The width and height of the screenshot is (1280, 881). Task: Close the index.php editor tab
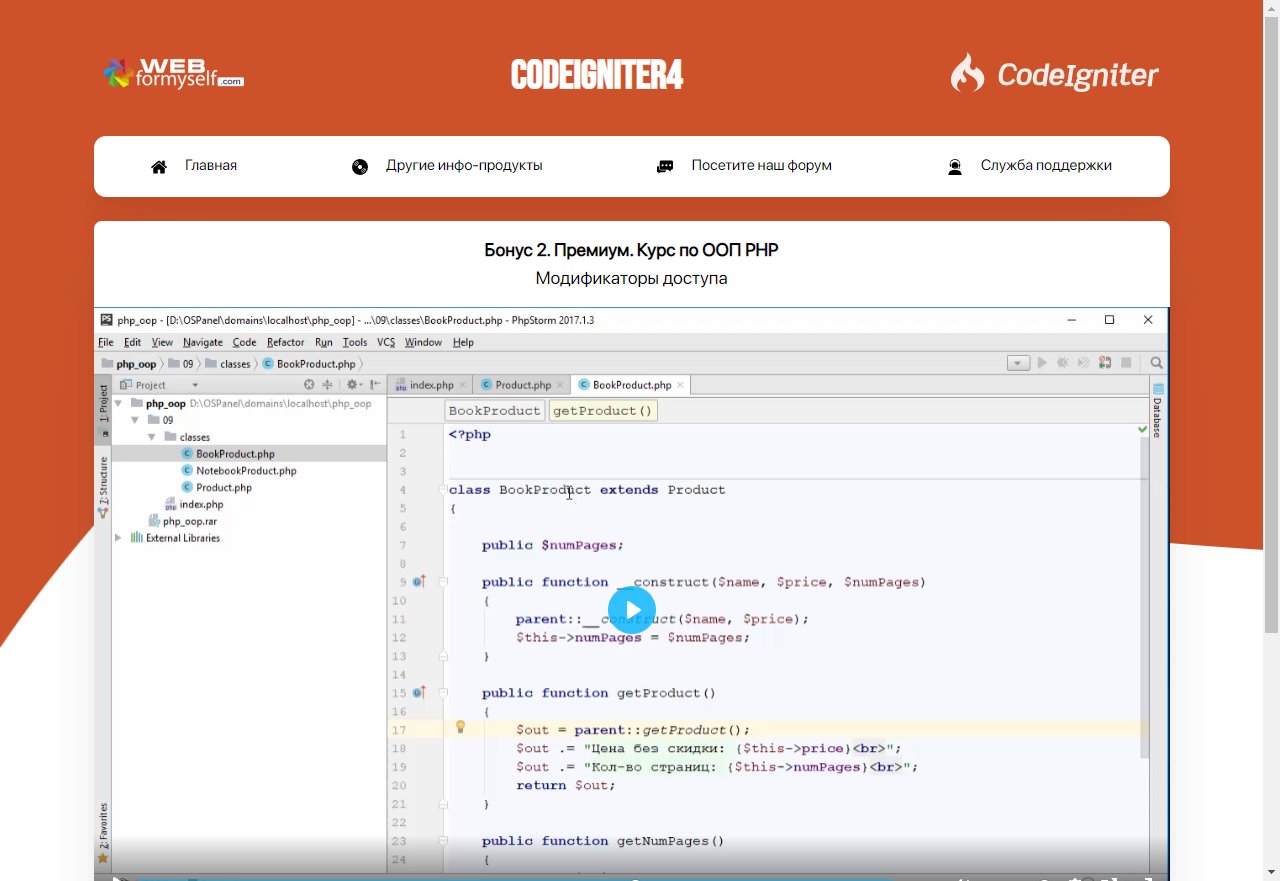click(x=462, y=385)
